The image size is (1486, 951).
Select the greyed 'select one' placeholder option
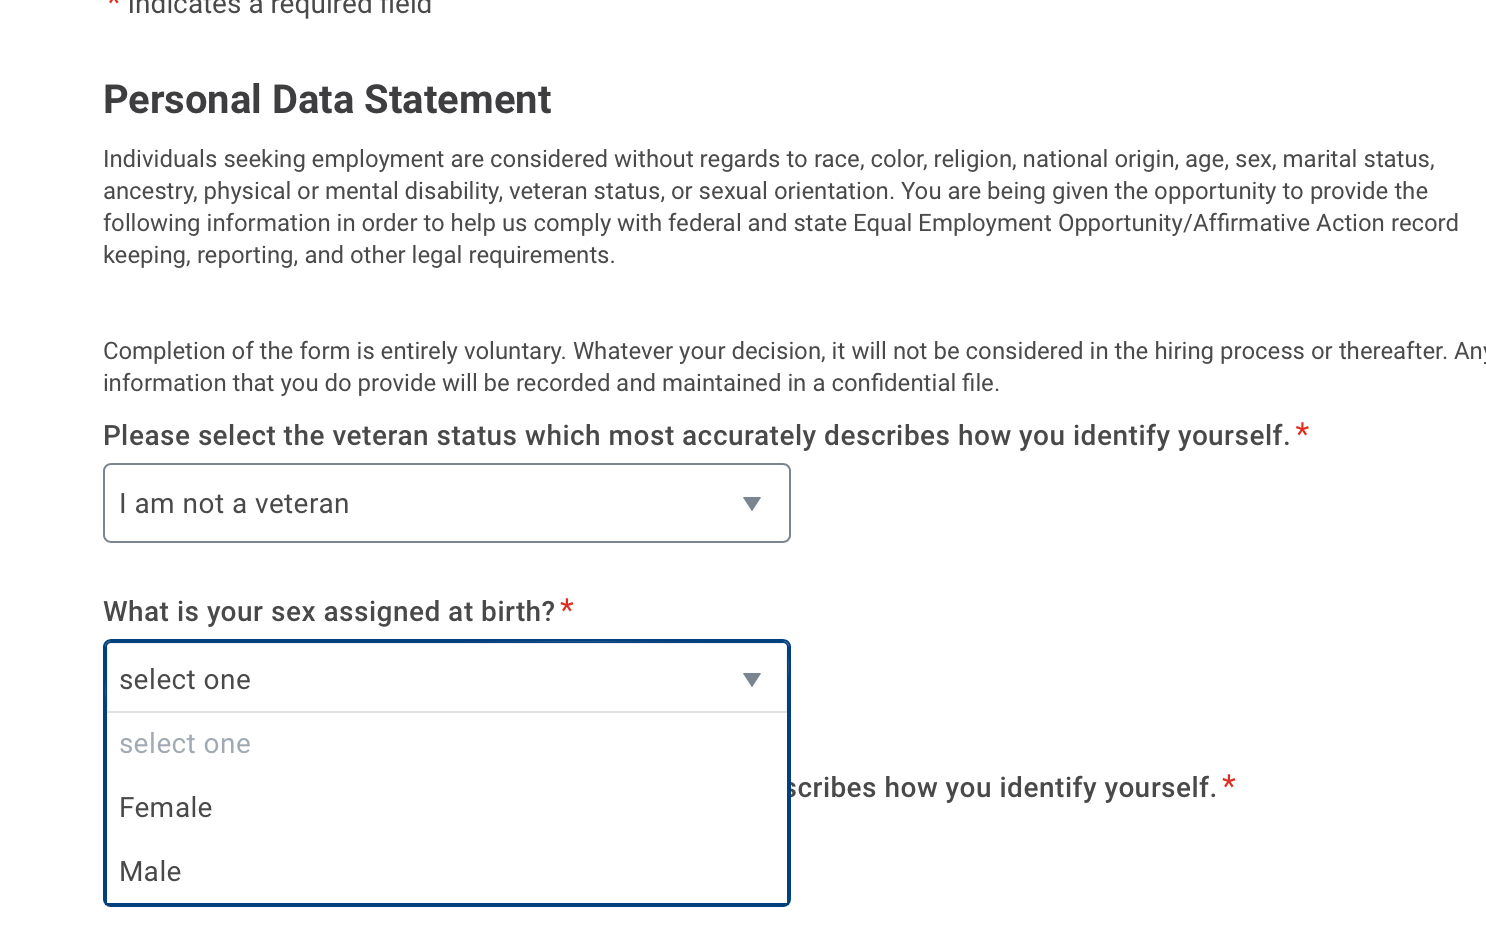[185, 744]
